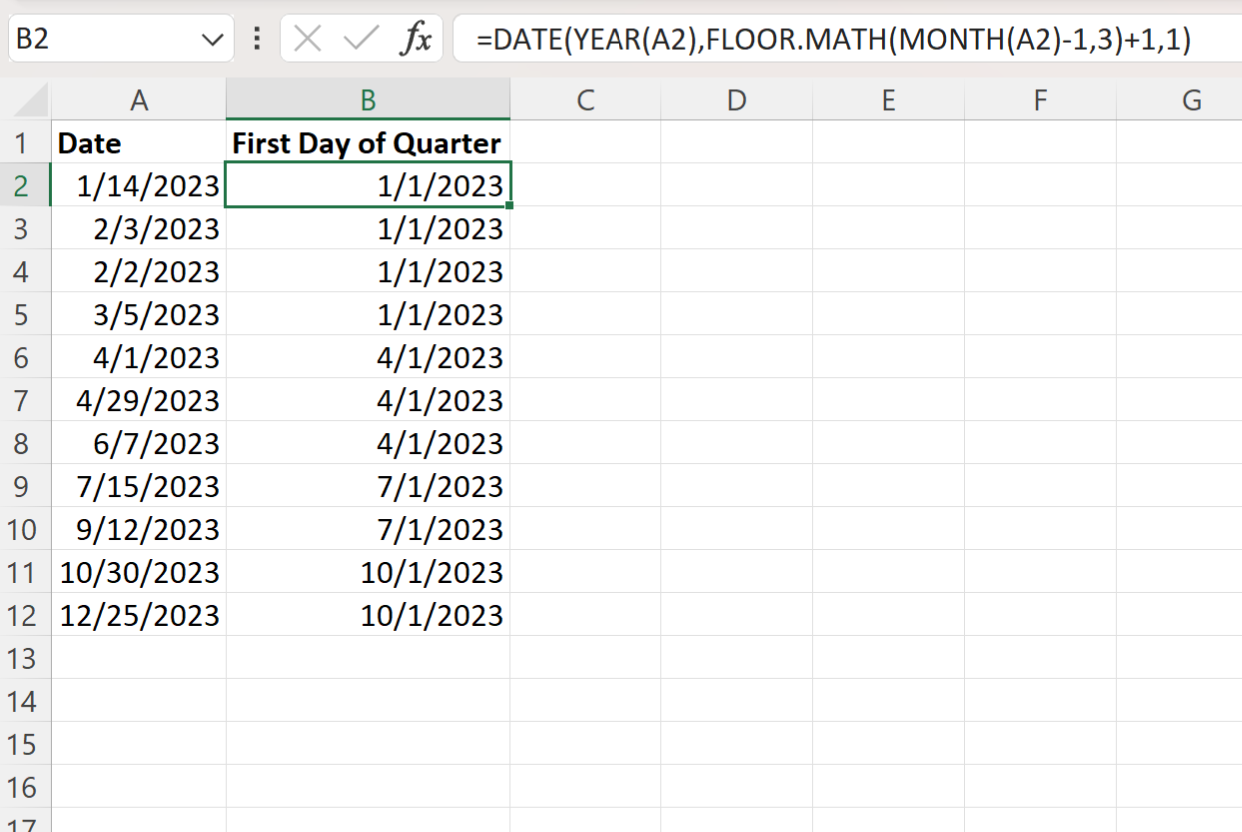Select row 13 header

[25, 659]
